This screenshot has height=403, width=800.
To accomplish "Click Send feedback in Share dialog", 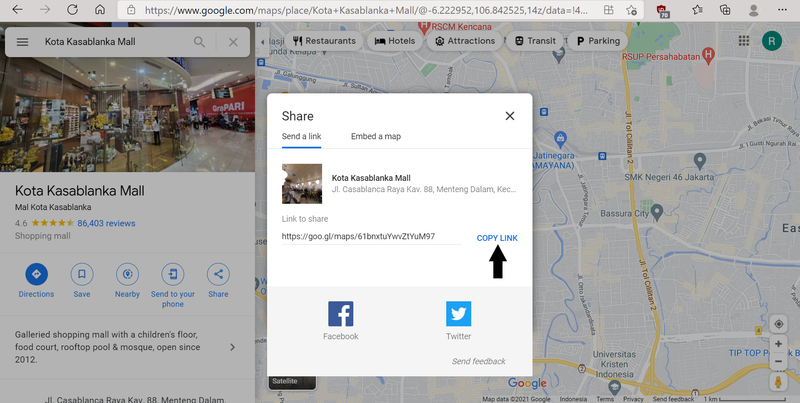I will pos(479,361).
